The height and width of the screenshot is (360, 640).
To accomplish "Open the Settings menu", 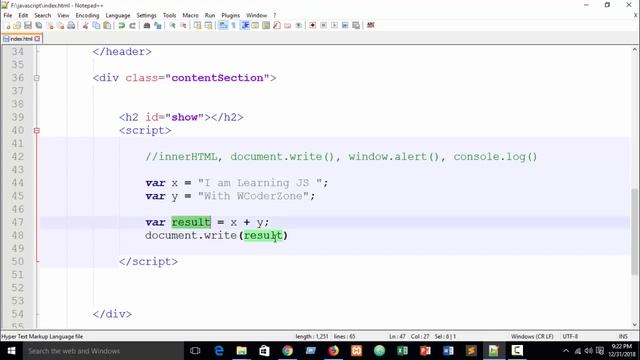I will (146, 16).
